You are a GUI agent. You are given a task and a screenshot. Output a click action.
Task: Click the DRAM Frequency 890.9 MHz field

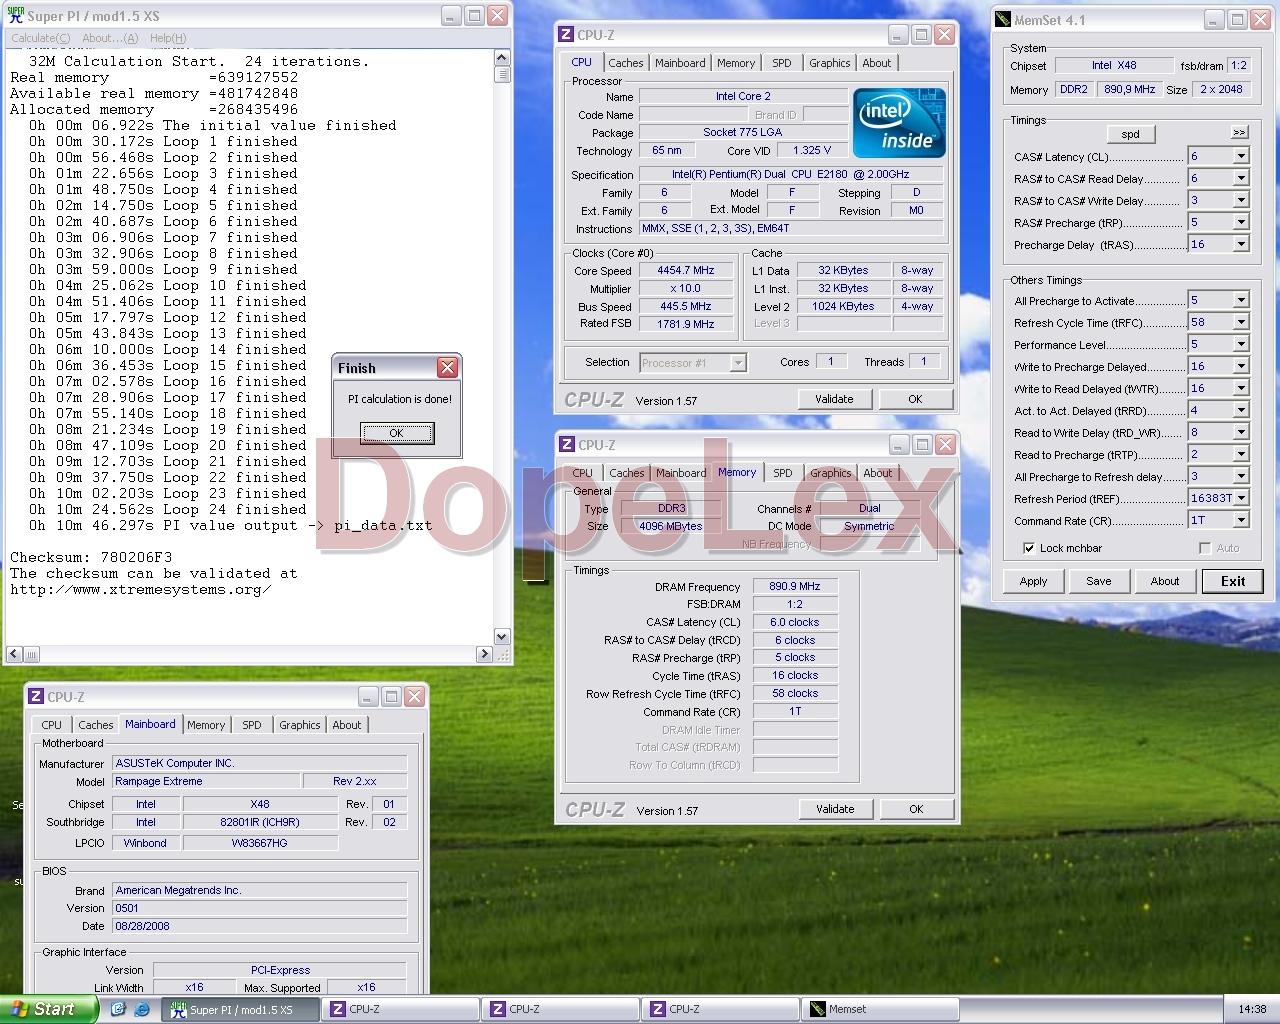tap(795, 586)
